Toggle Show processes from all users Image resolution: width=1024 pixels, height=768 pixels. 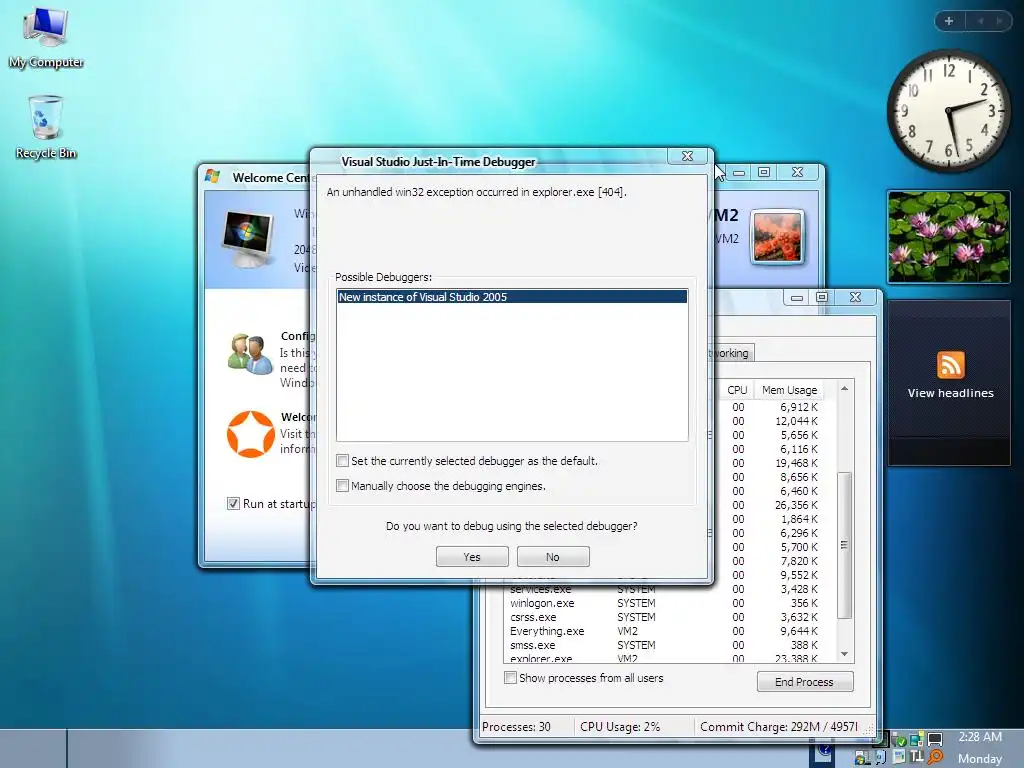[x=510, y=677]
